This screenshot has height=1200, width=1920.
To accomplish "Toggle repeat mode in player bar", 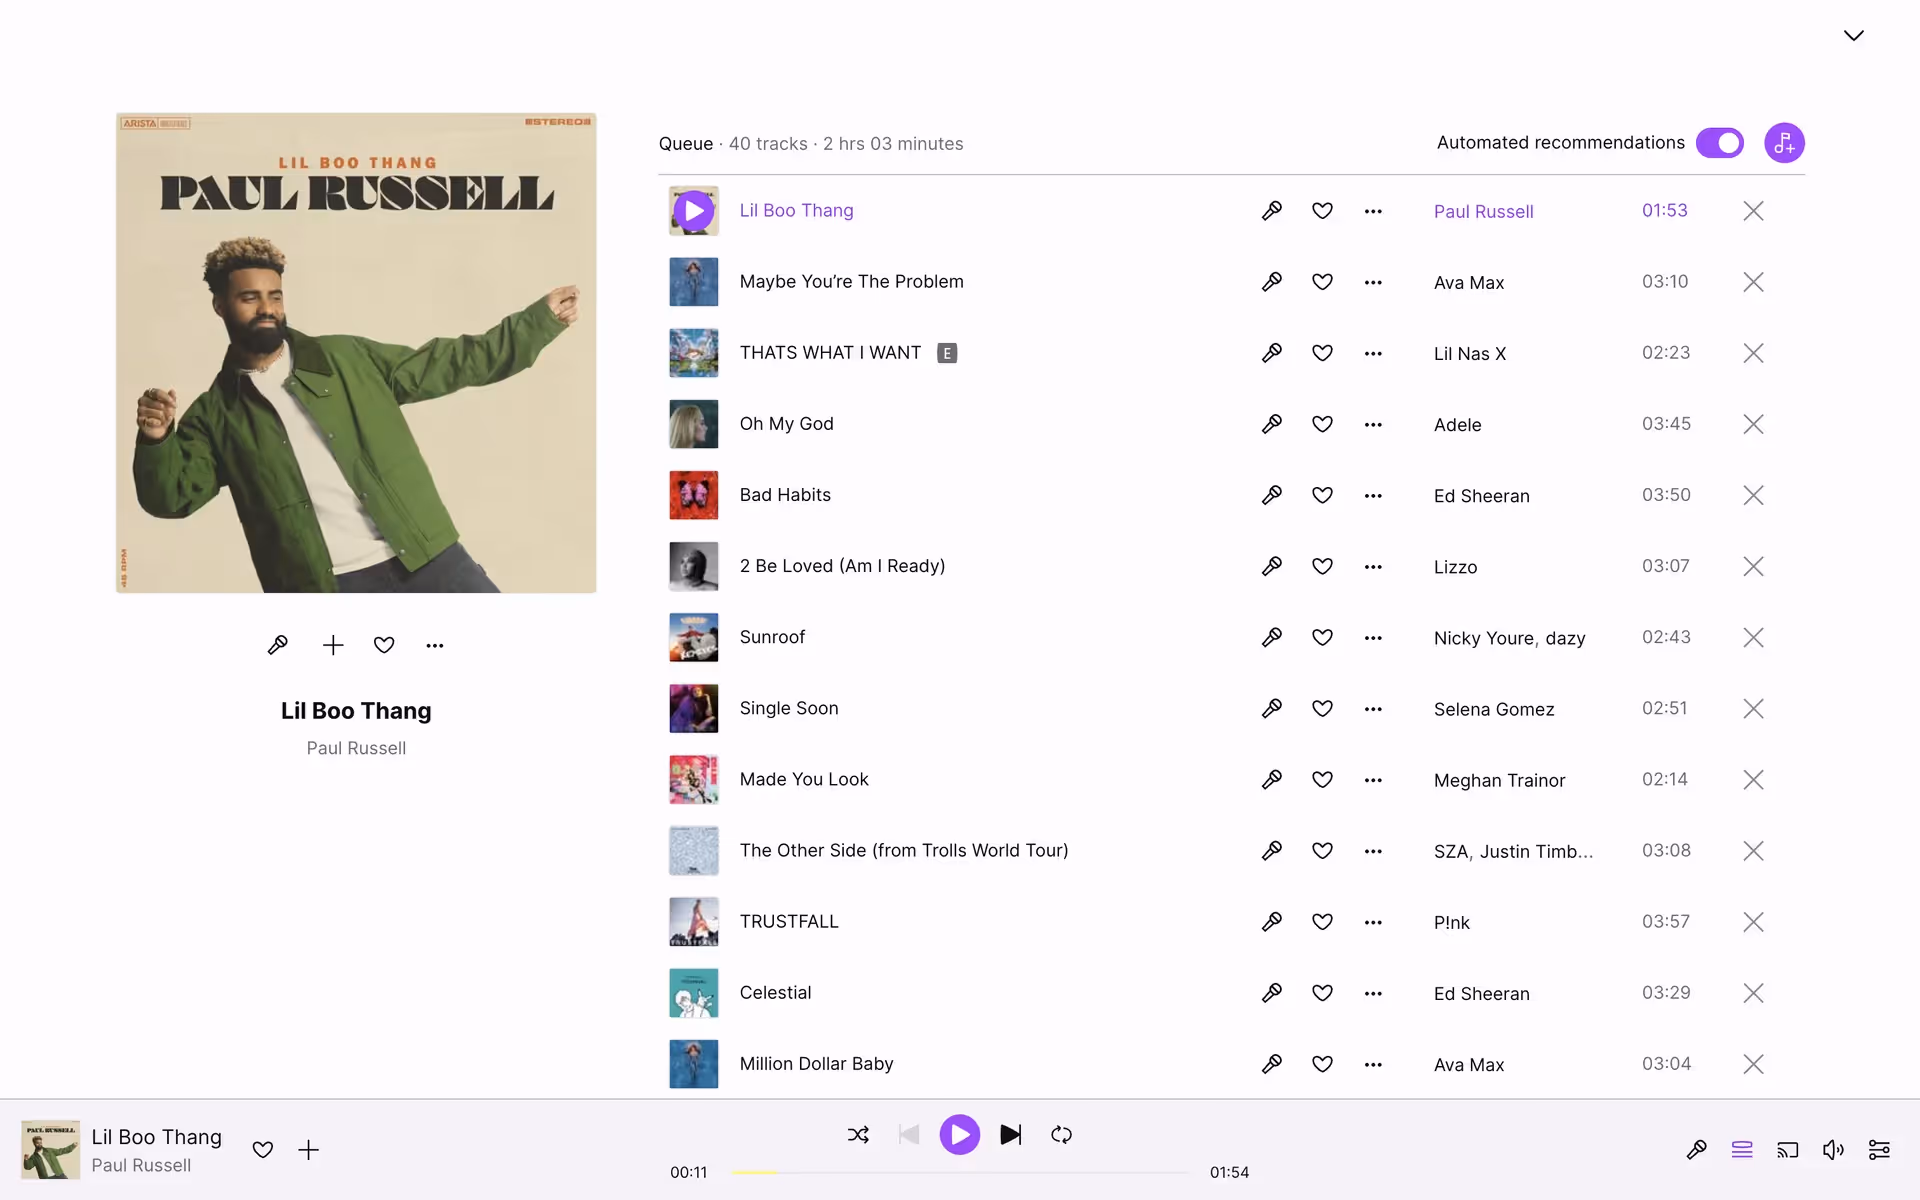I will [1061, 1134].
